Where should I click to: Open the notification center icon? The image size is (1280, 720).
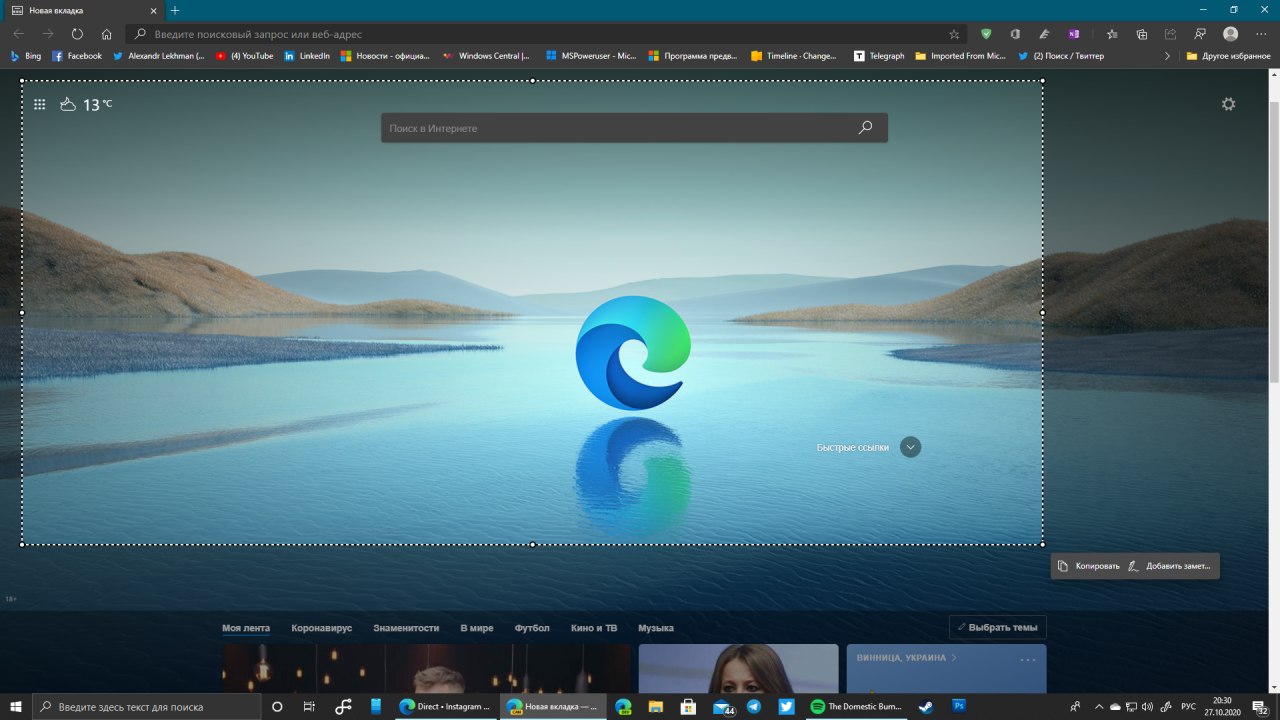(1259, 706)
